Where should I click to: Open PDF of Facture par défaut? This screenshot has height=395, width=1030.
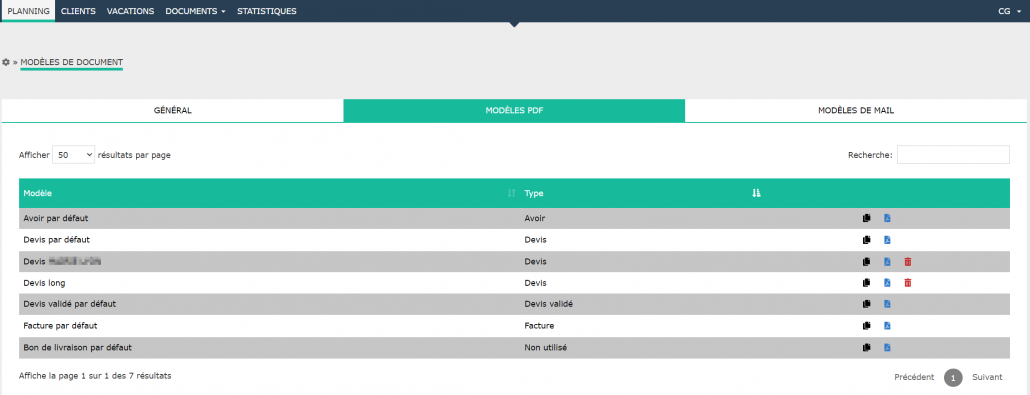click(x=887, y=325)
